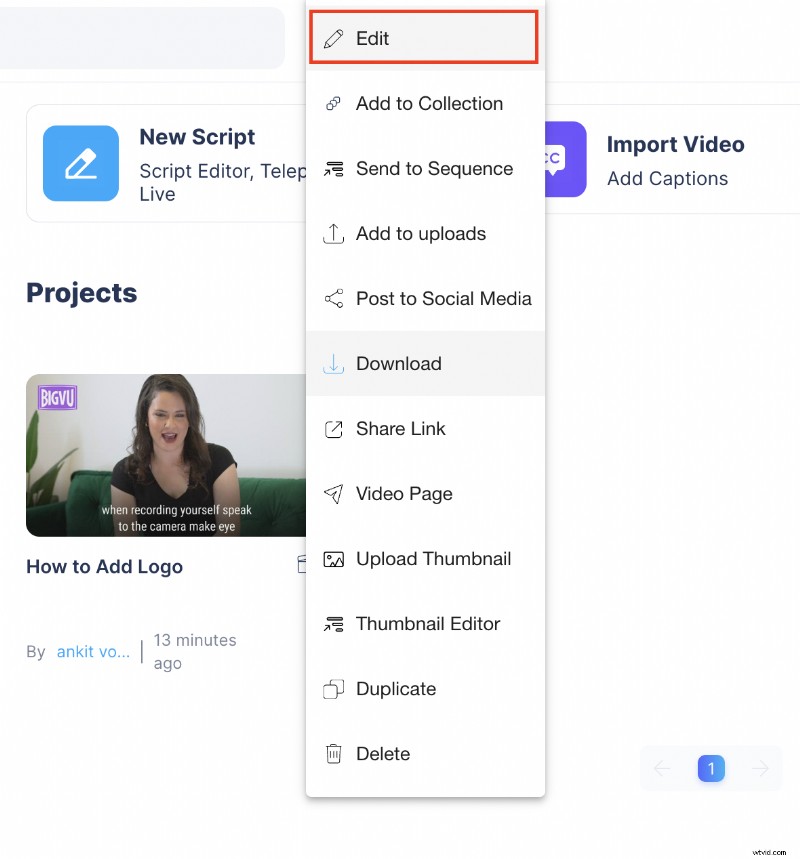This screenshot has height=859, width=800.
Task: Choose Edit from the context menu
Action: click(370, 38)
